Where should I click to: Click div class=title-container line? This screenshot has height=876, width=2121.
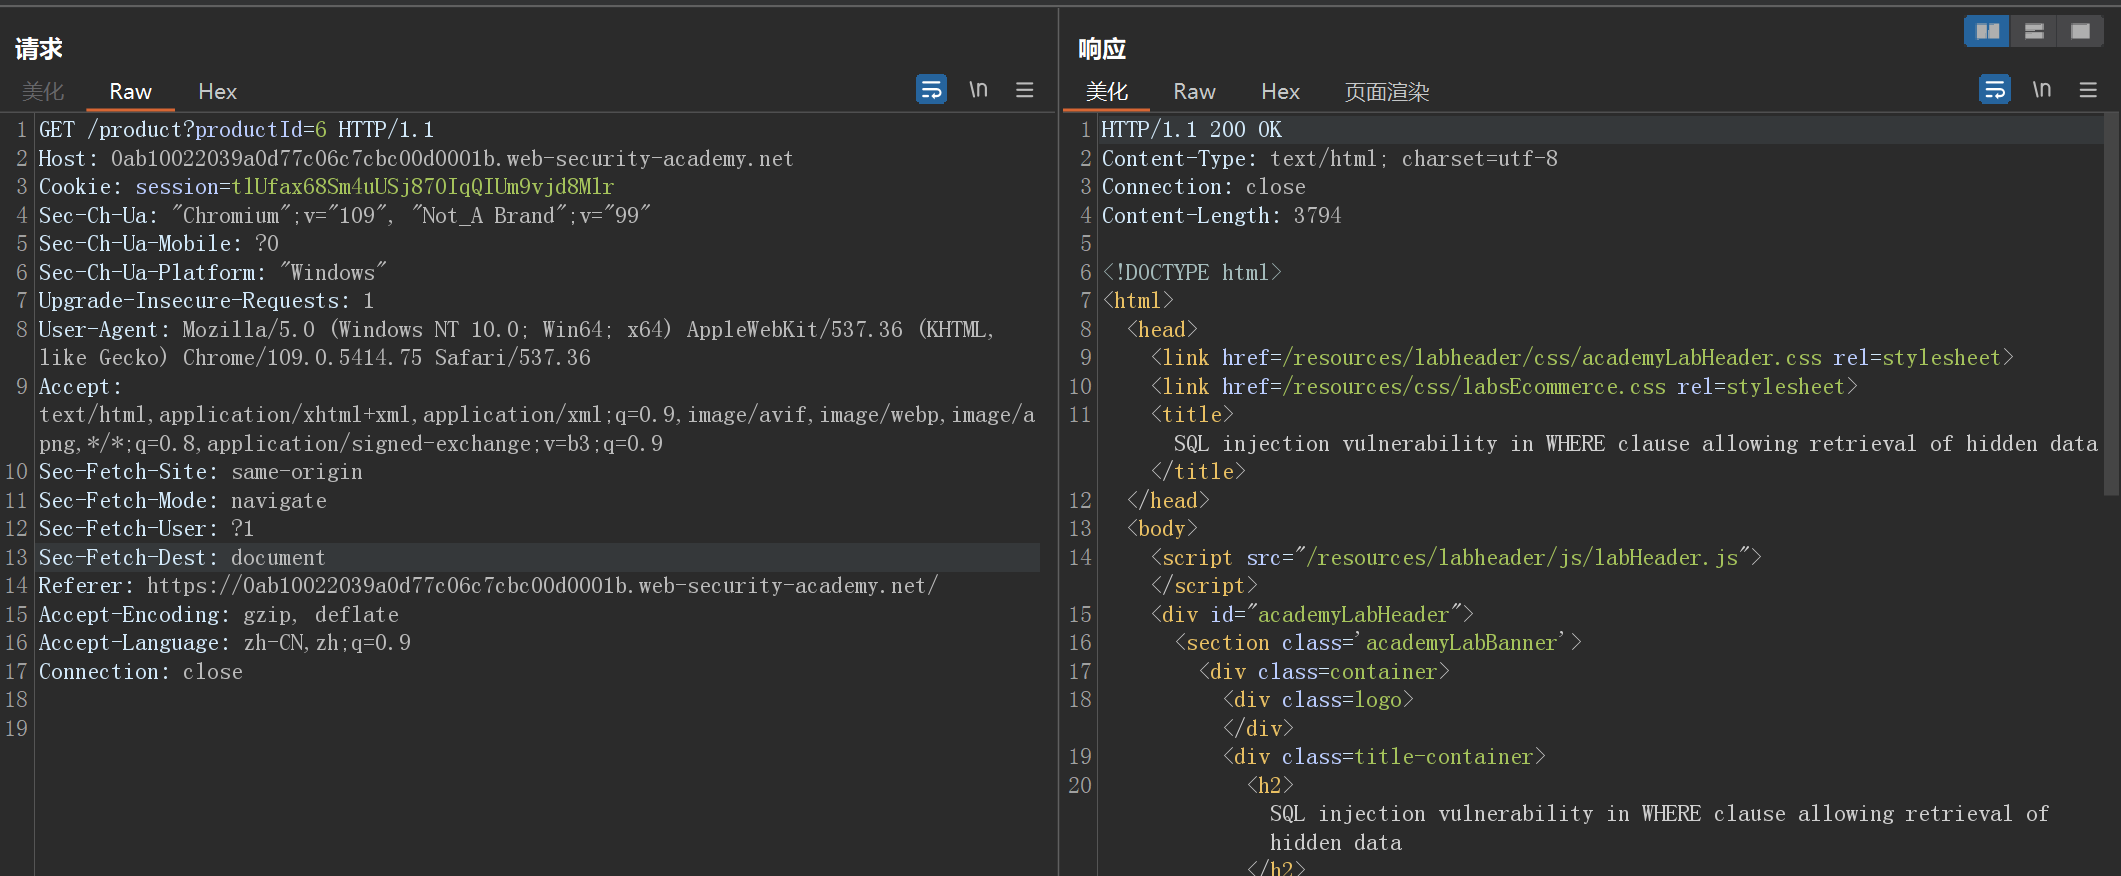pyautogui.click(x=1384, y=757)
